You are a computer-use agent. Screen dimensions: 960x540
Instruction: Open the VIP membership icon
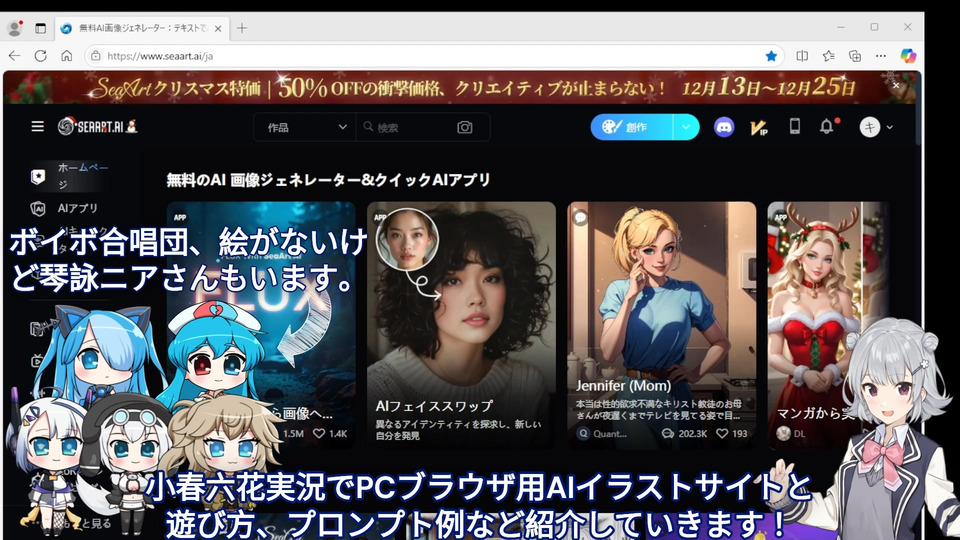(x=759, y=127)
